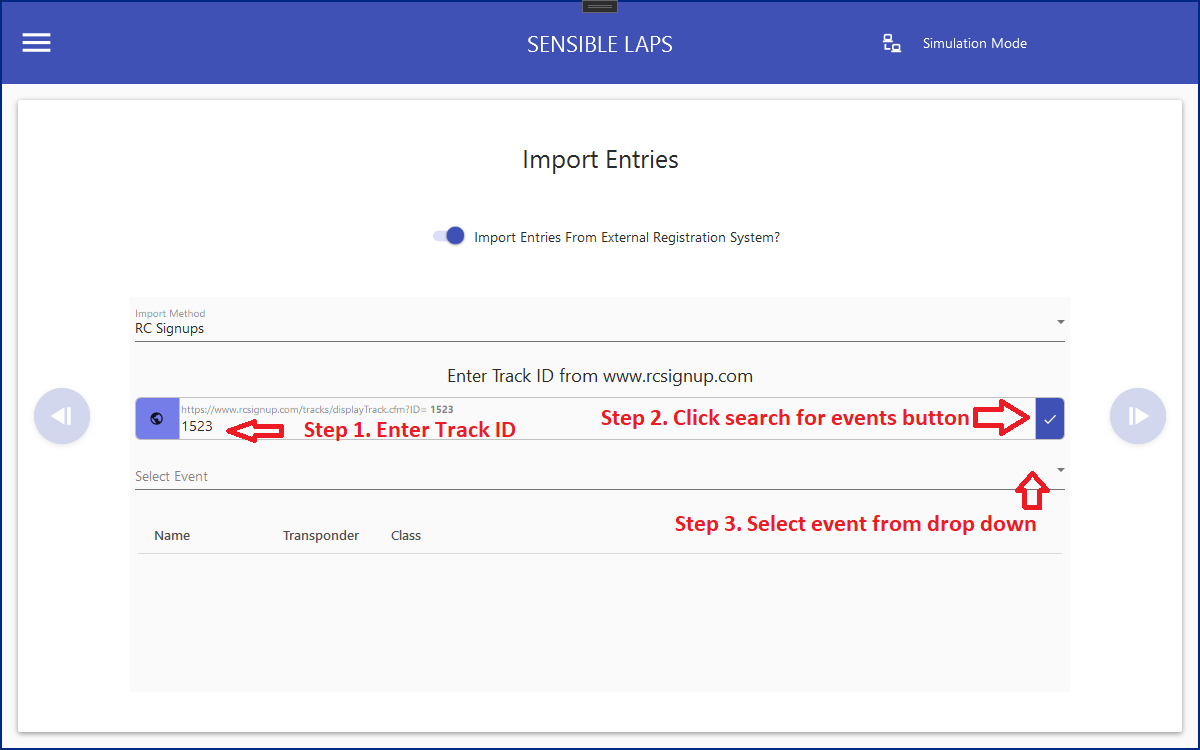Screen dimensions: 1200x750
Task: Click the 'Import Entries From External Registration System?' label
Action: (x=627, y=238)
